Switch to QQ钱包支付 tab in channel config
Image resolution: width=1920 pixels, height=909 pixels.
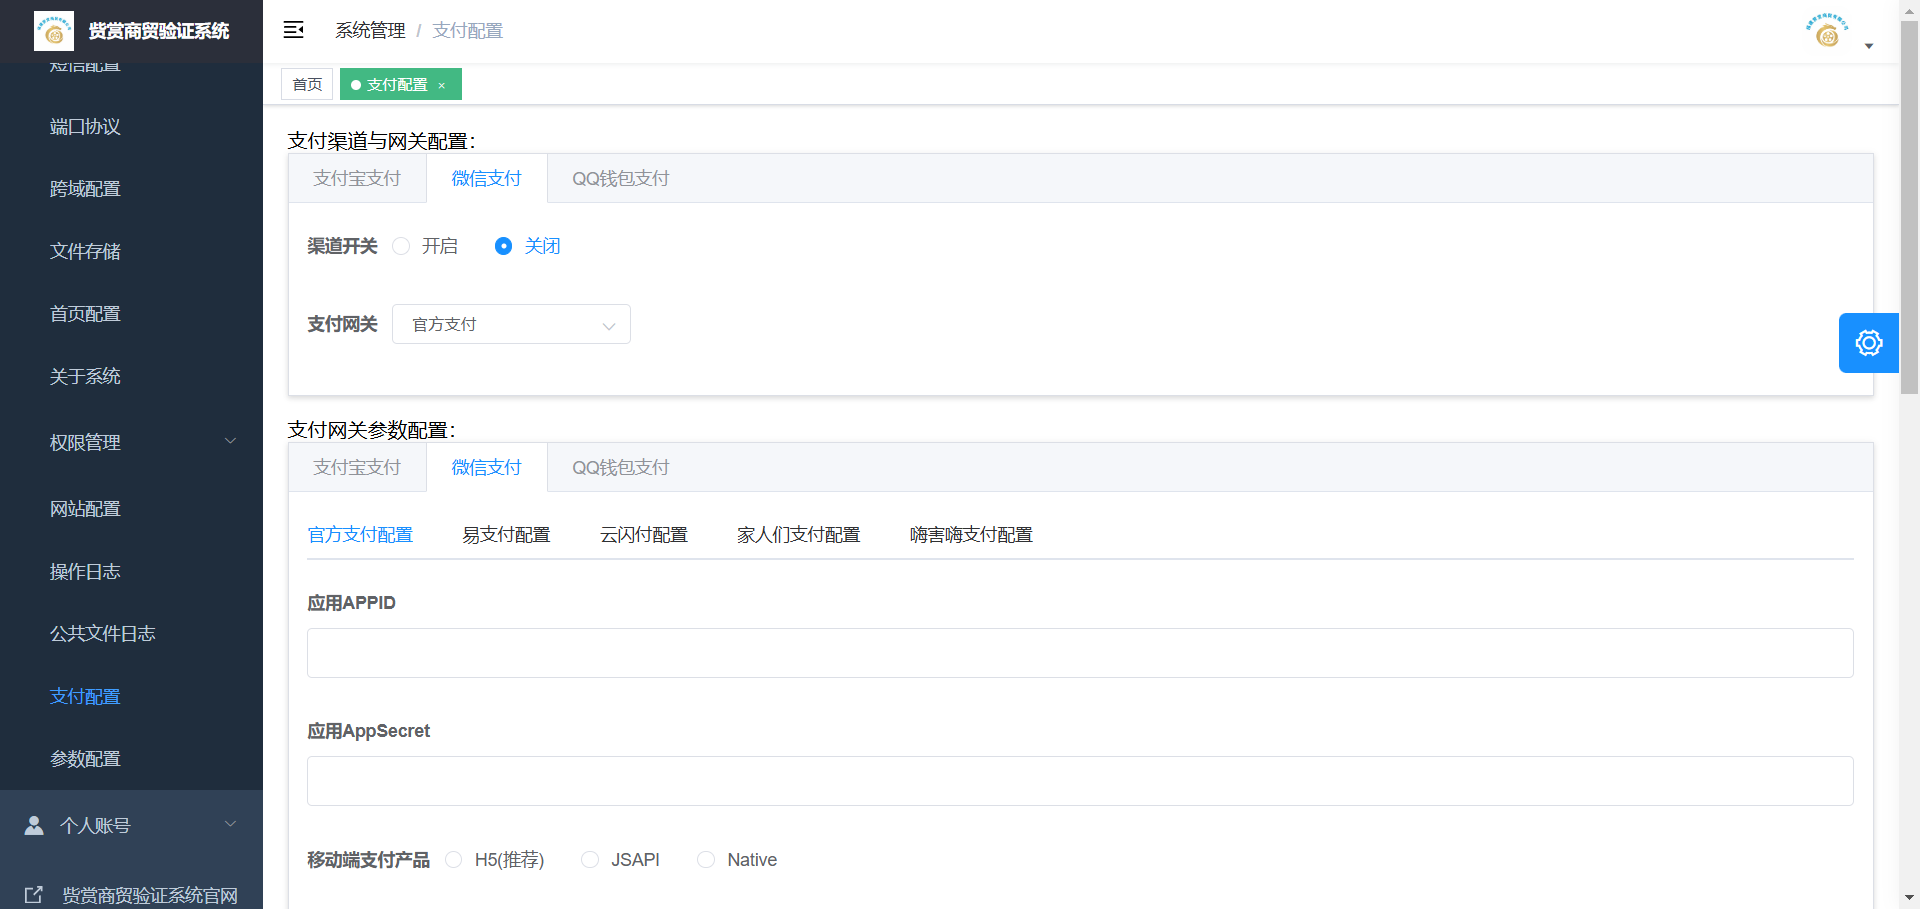[620, 179]
